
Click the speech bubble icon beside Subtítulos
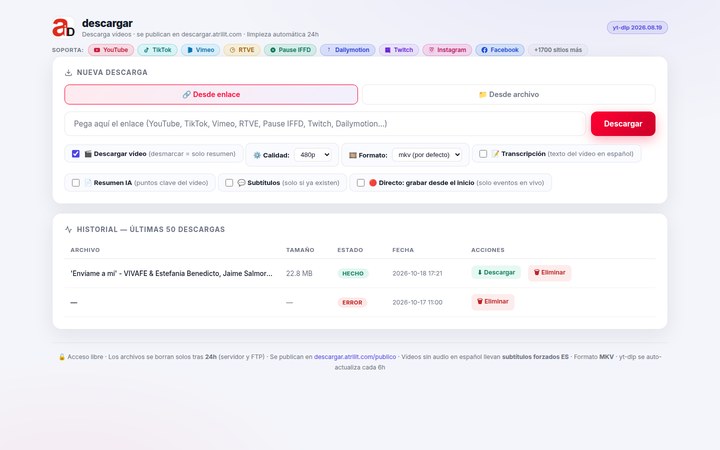click(x=241, y=183)
